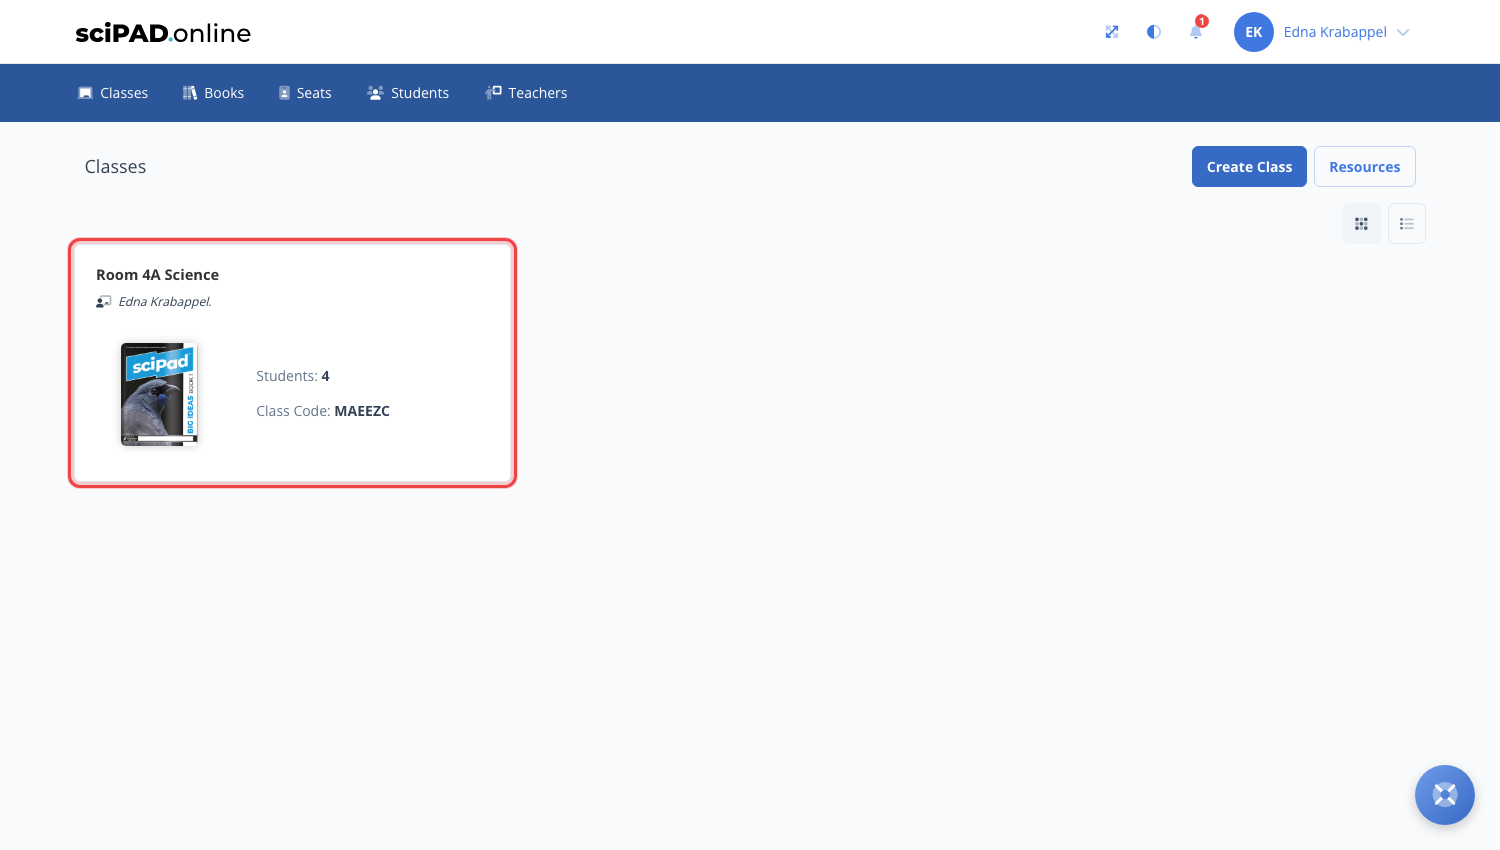The height and width of the screenshot is (850, 1500).
Task: Click the sciPAD.online logo
Action: 163,33
